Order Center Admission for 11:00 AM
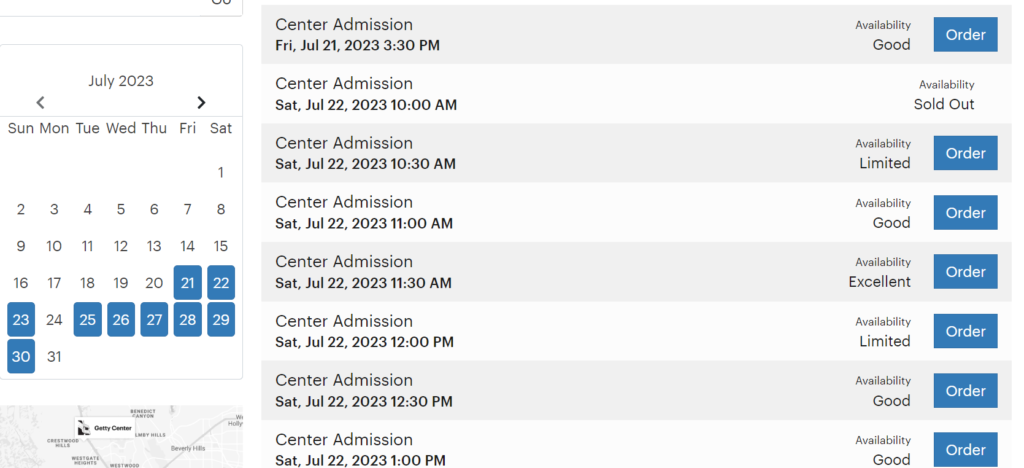 [965, 213]
